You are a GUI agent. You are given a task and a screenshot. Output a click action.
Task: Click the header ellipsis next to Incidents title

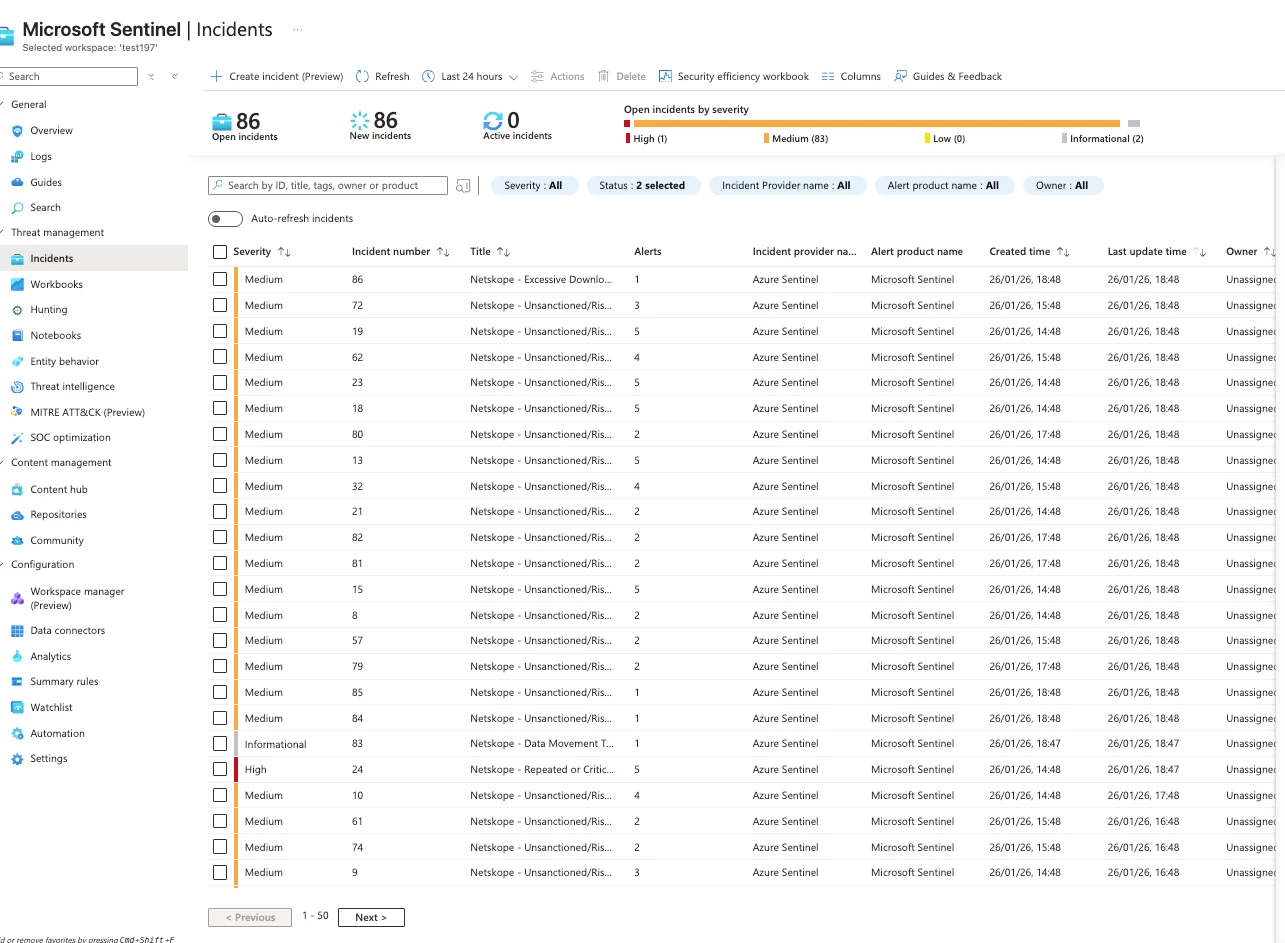pyautogui.click(x=297, y=30)
